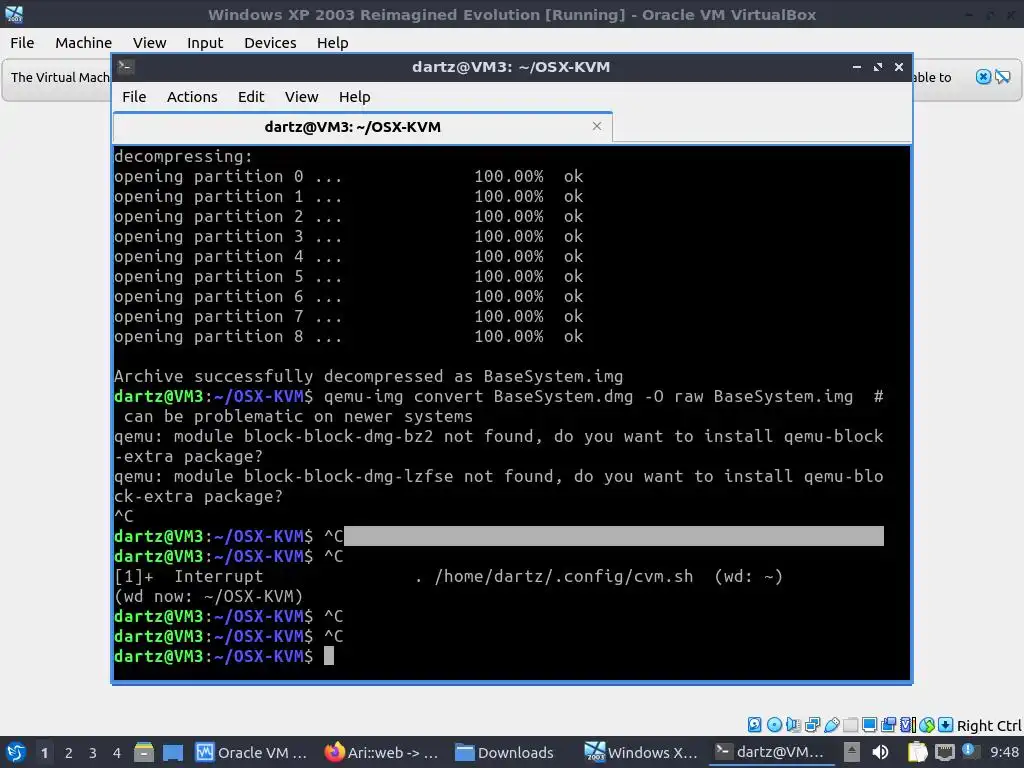The width and height of the screenshot is (1024, 768).
Task: Click the terminal icon in terminal title bar
Action: pos(126,66)
